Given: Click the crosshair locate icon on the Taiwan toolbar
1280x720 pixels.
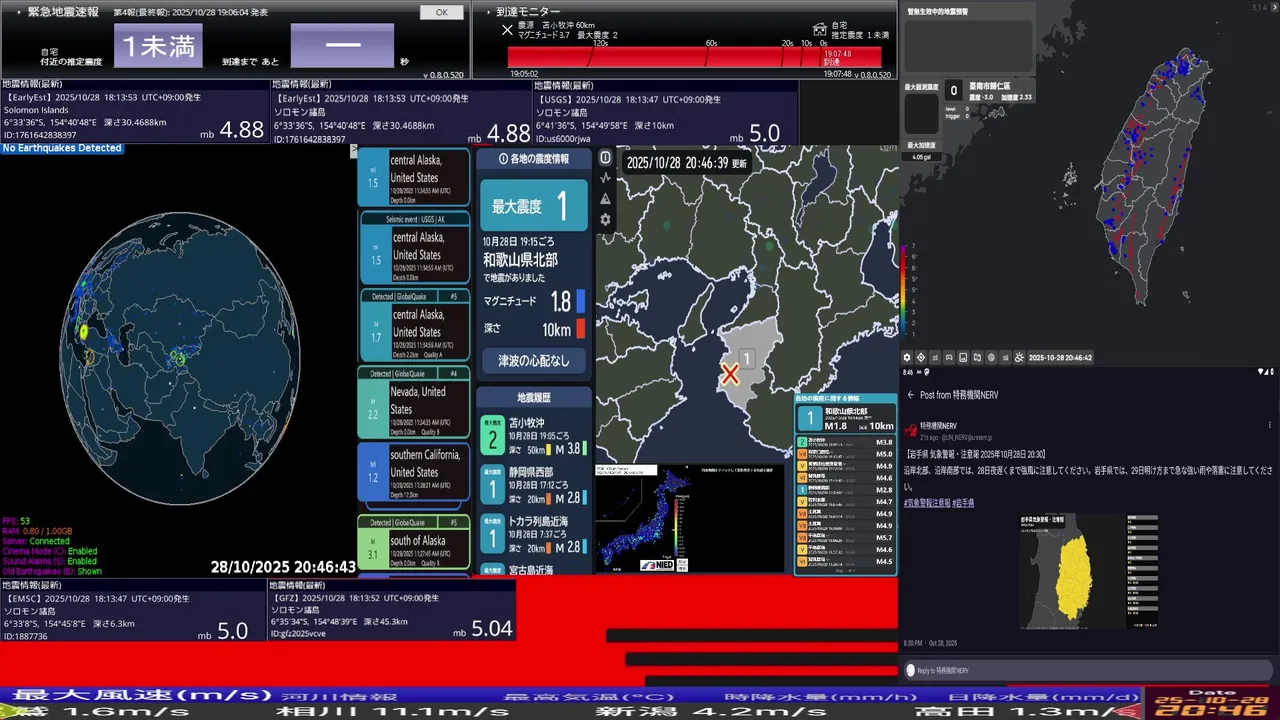Looking at the screenshot, I should click(x=921, y=357).
